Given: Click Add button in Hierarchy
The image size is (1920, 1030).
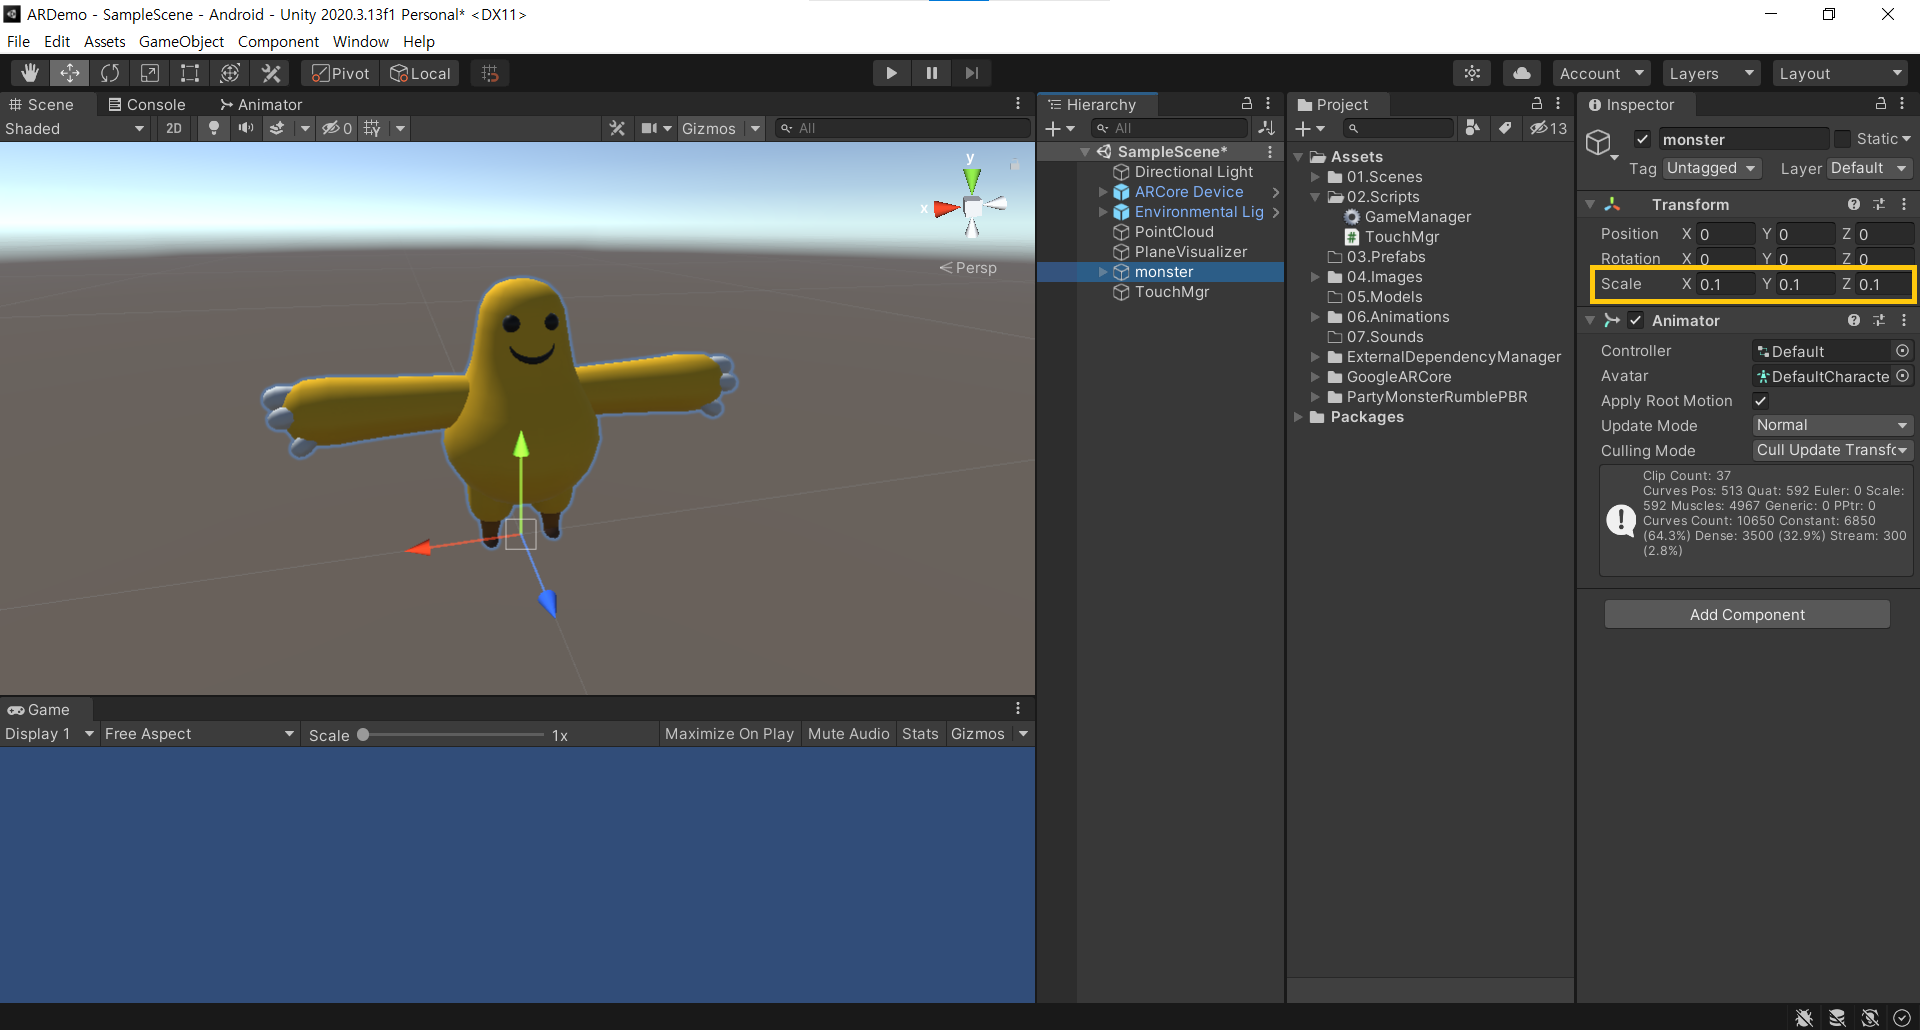Looking at the screenshot, I should point(1060,128).
